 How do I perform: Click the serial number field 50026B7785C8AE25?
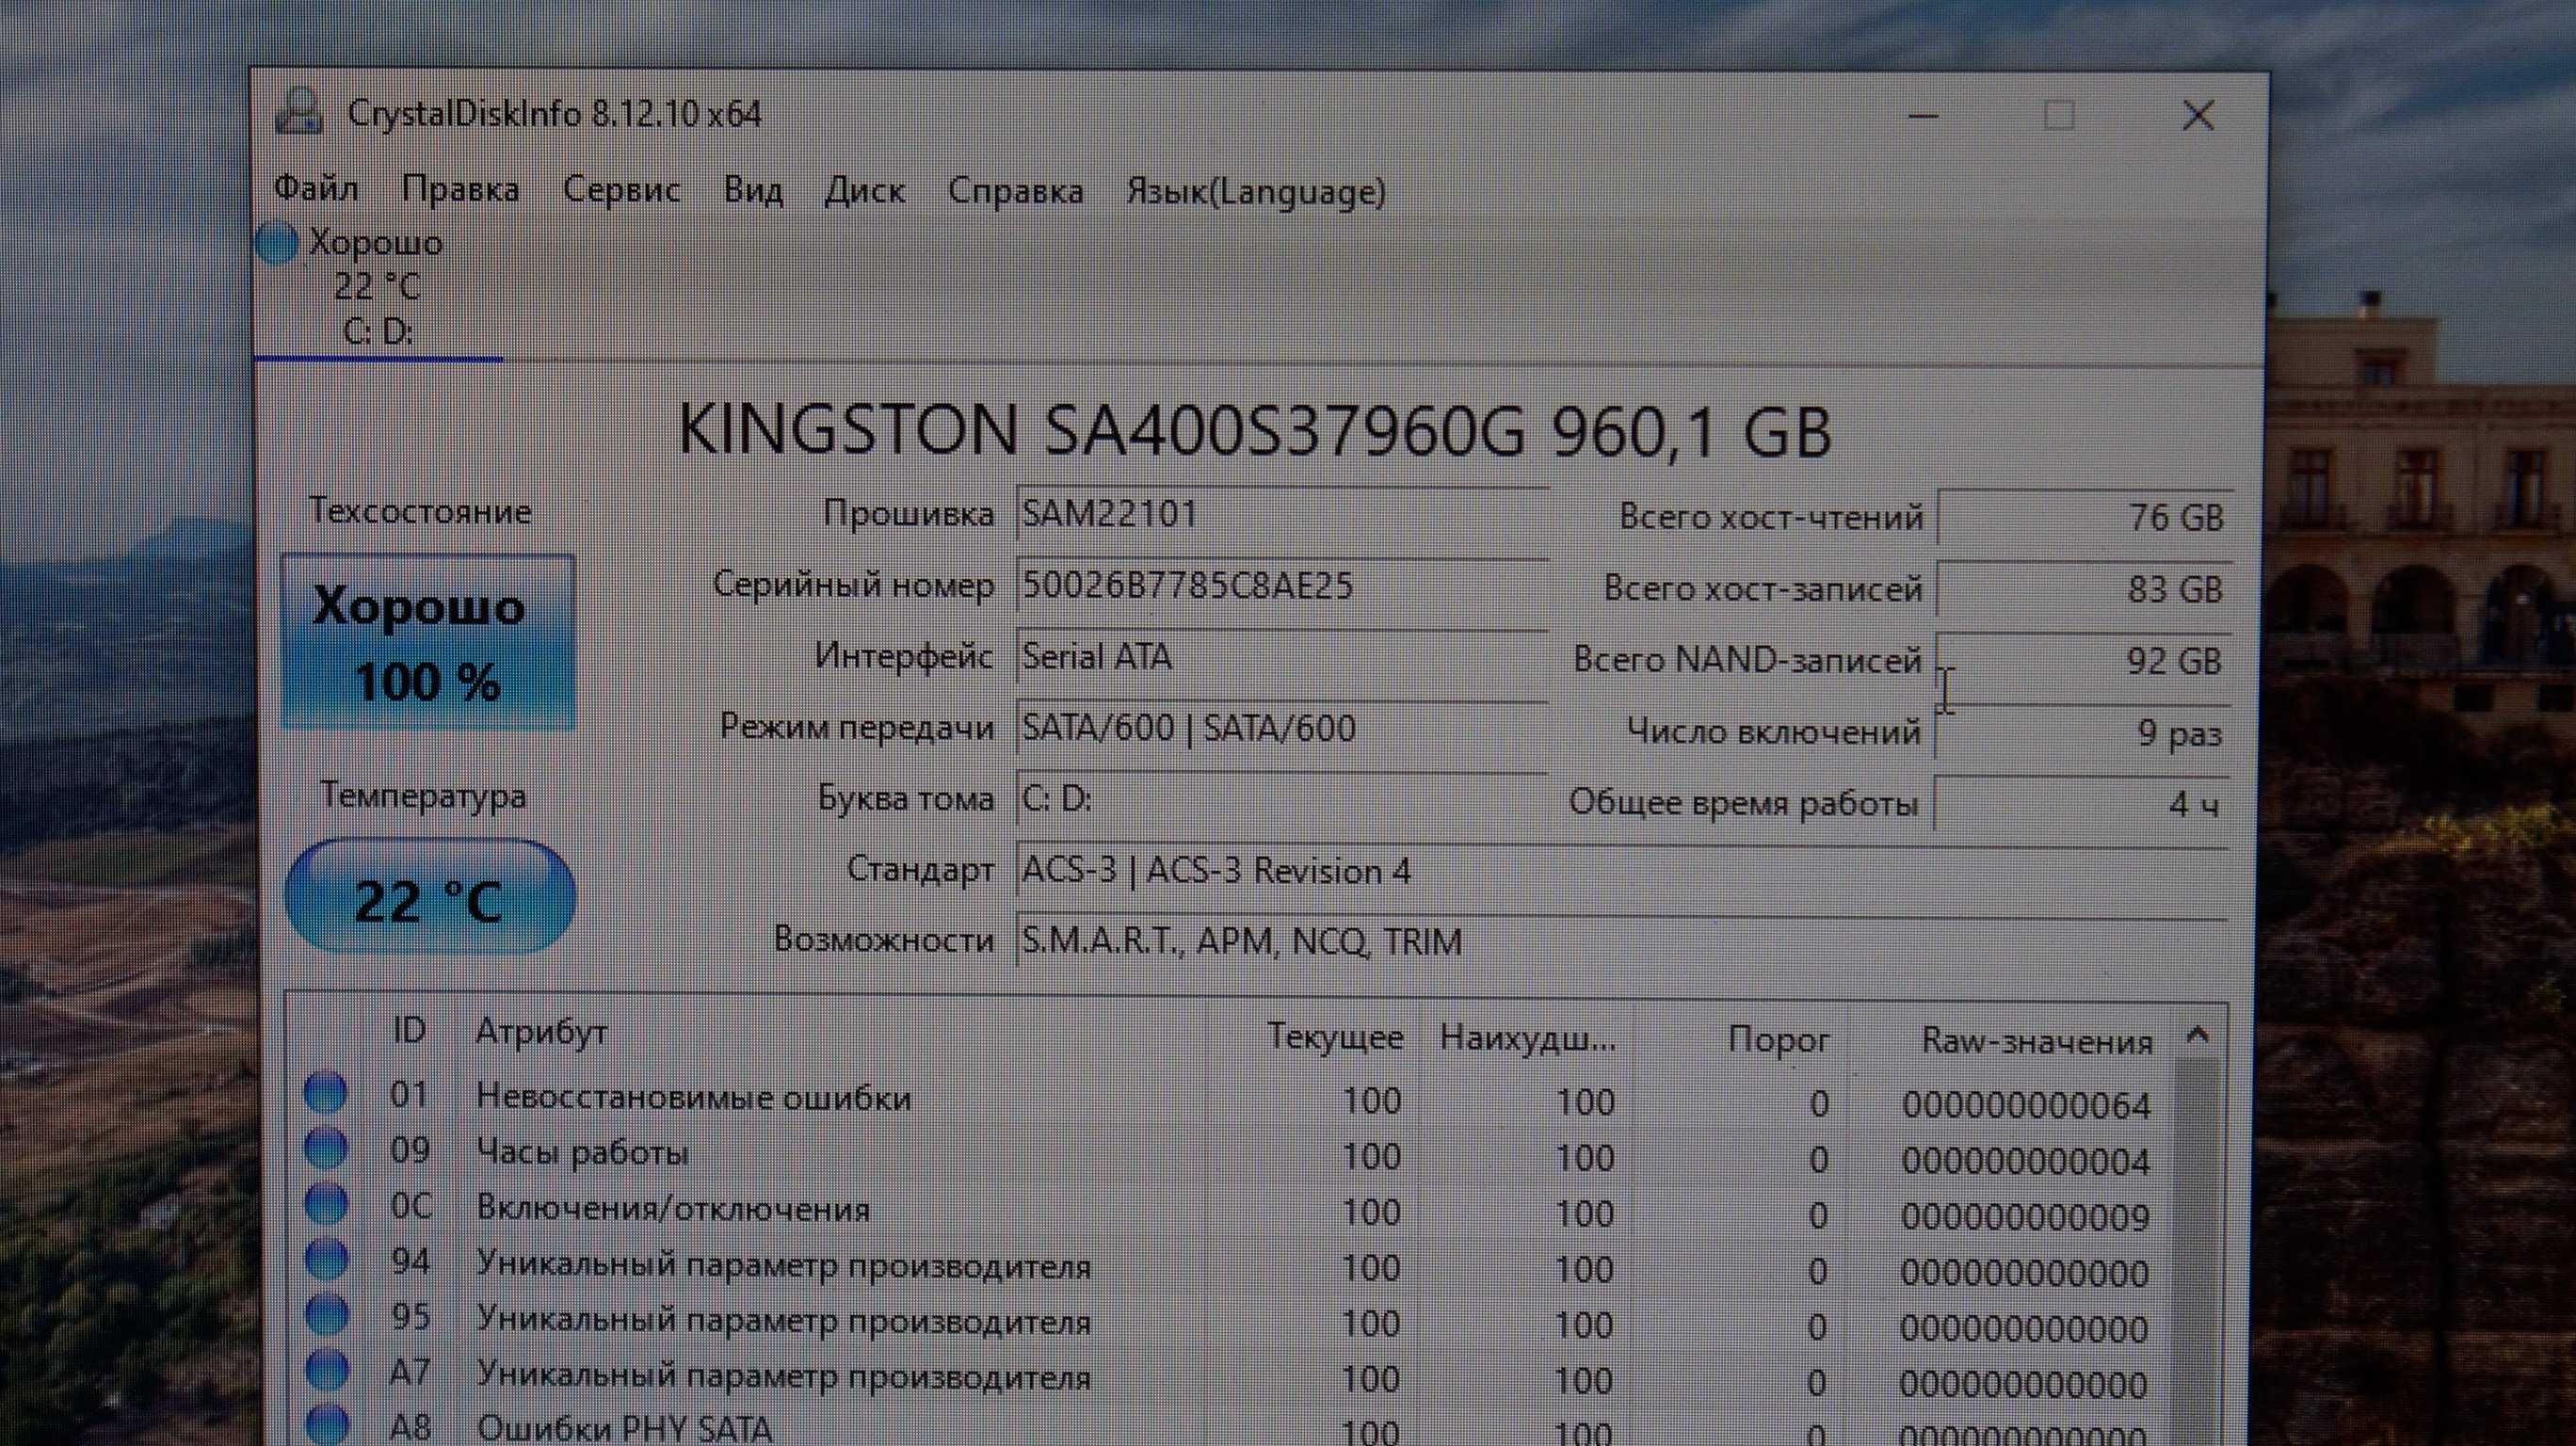point(1281,585)
